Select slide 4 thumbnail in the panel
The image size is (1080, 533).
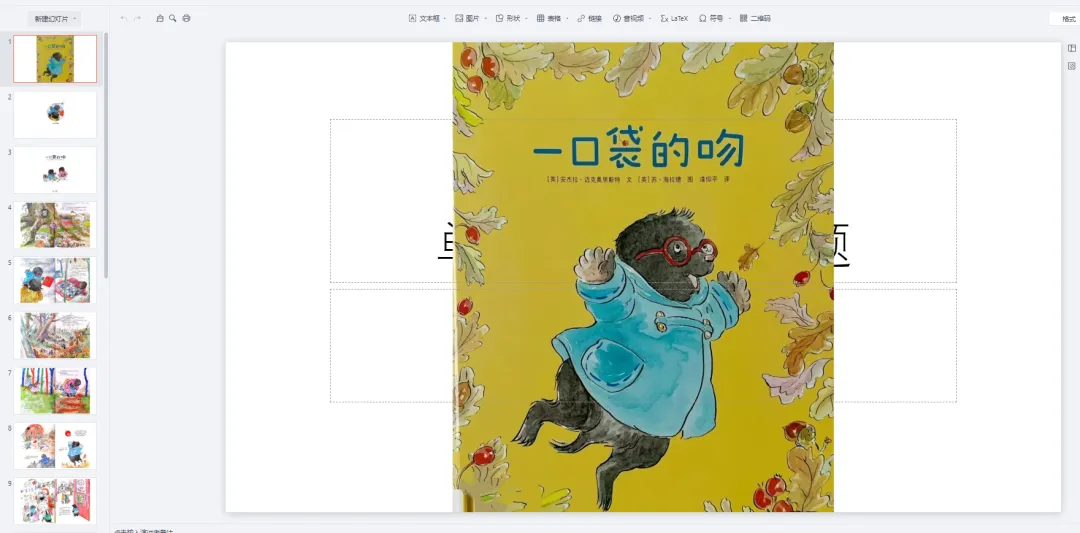[x=55, y=224]
